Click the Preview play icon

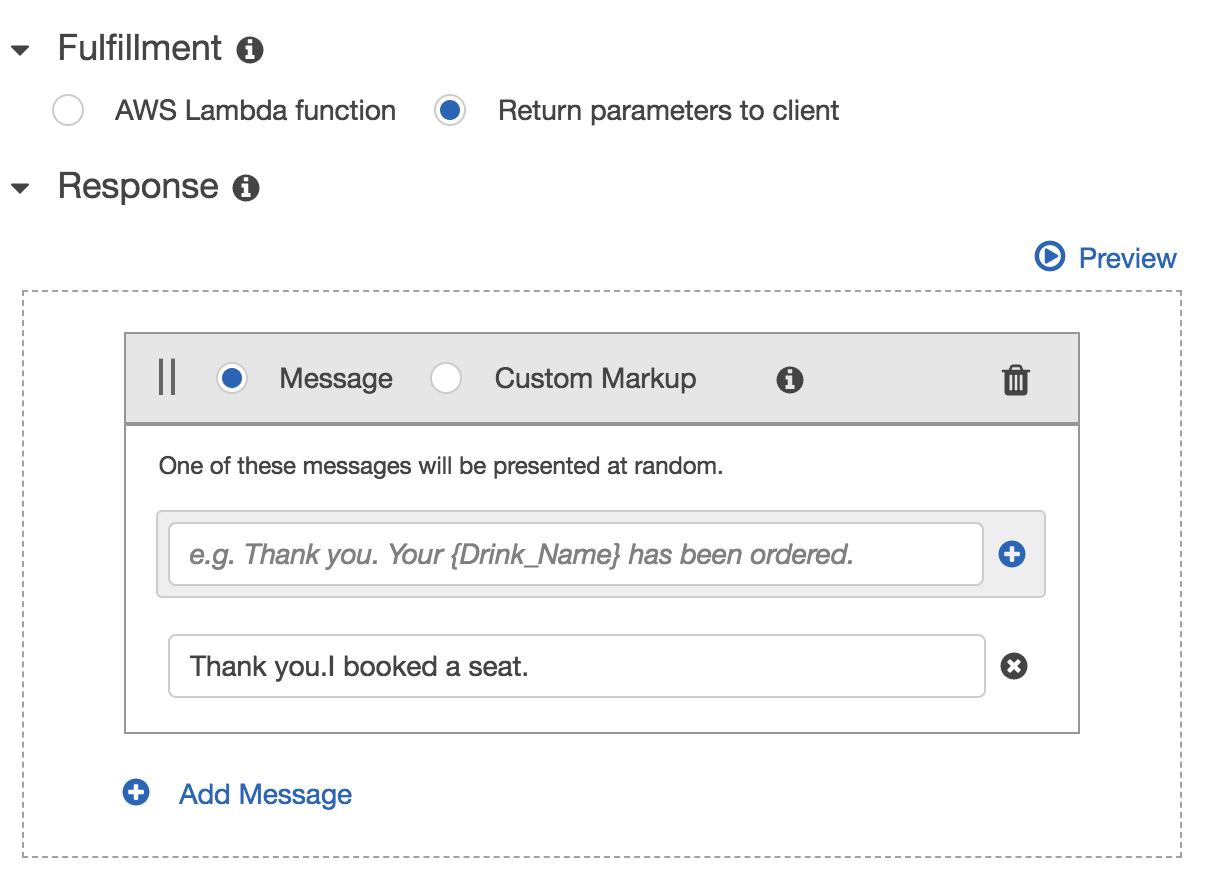pyautogui.click(x=1050, y=257)
